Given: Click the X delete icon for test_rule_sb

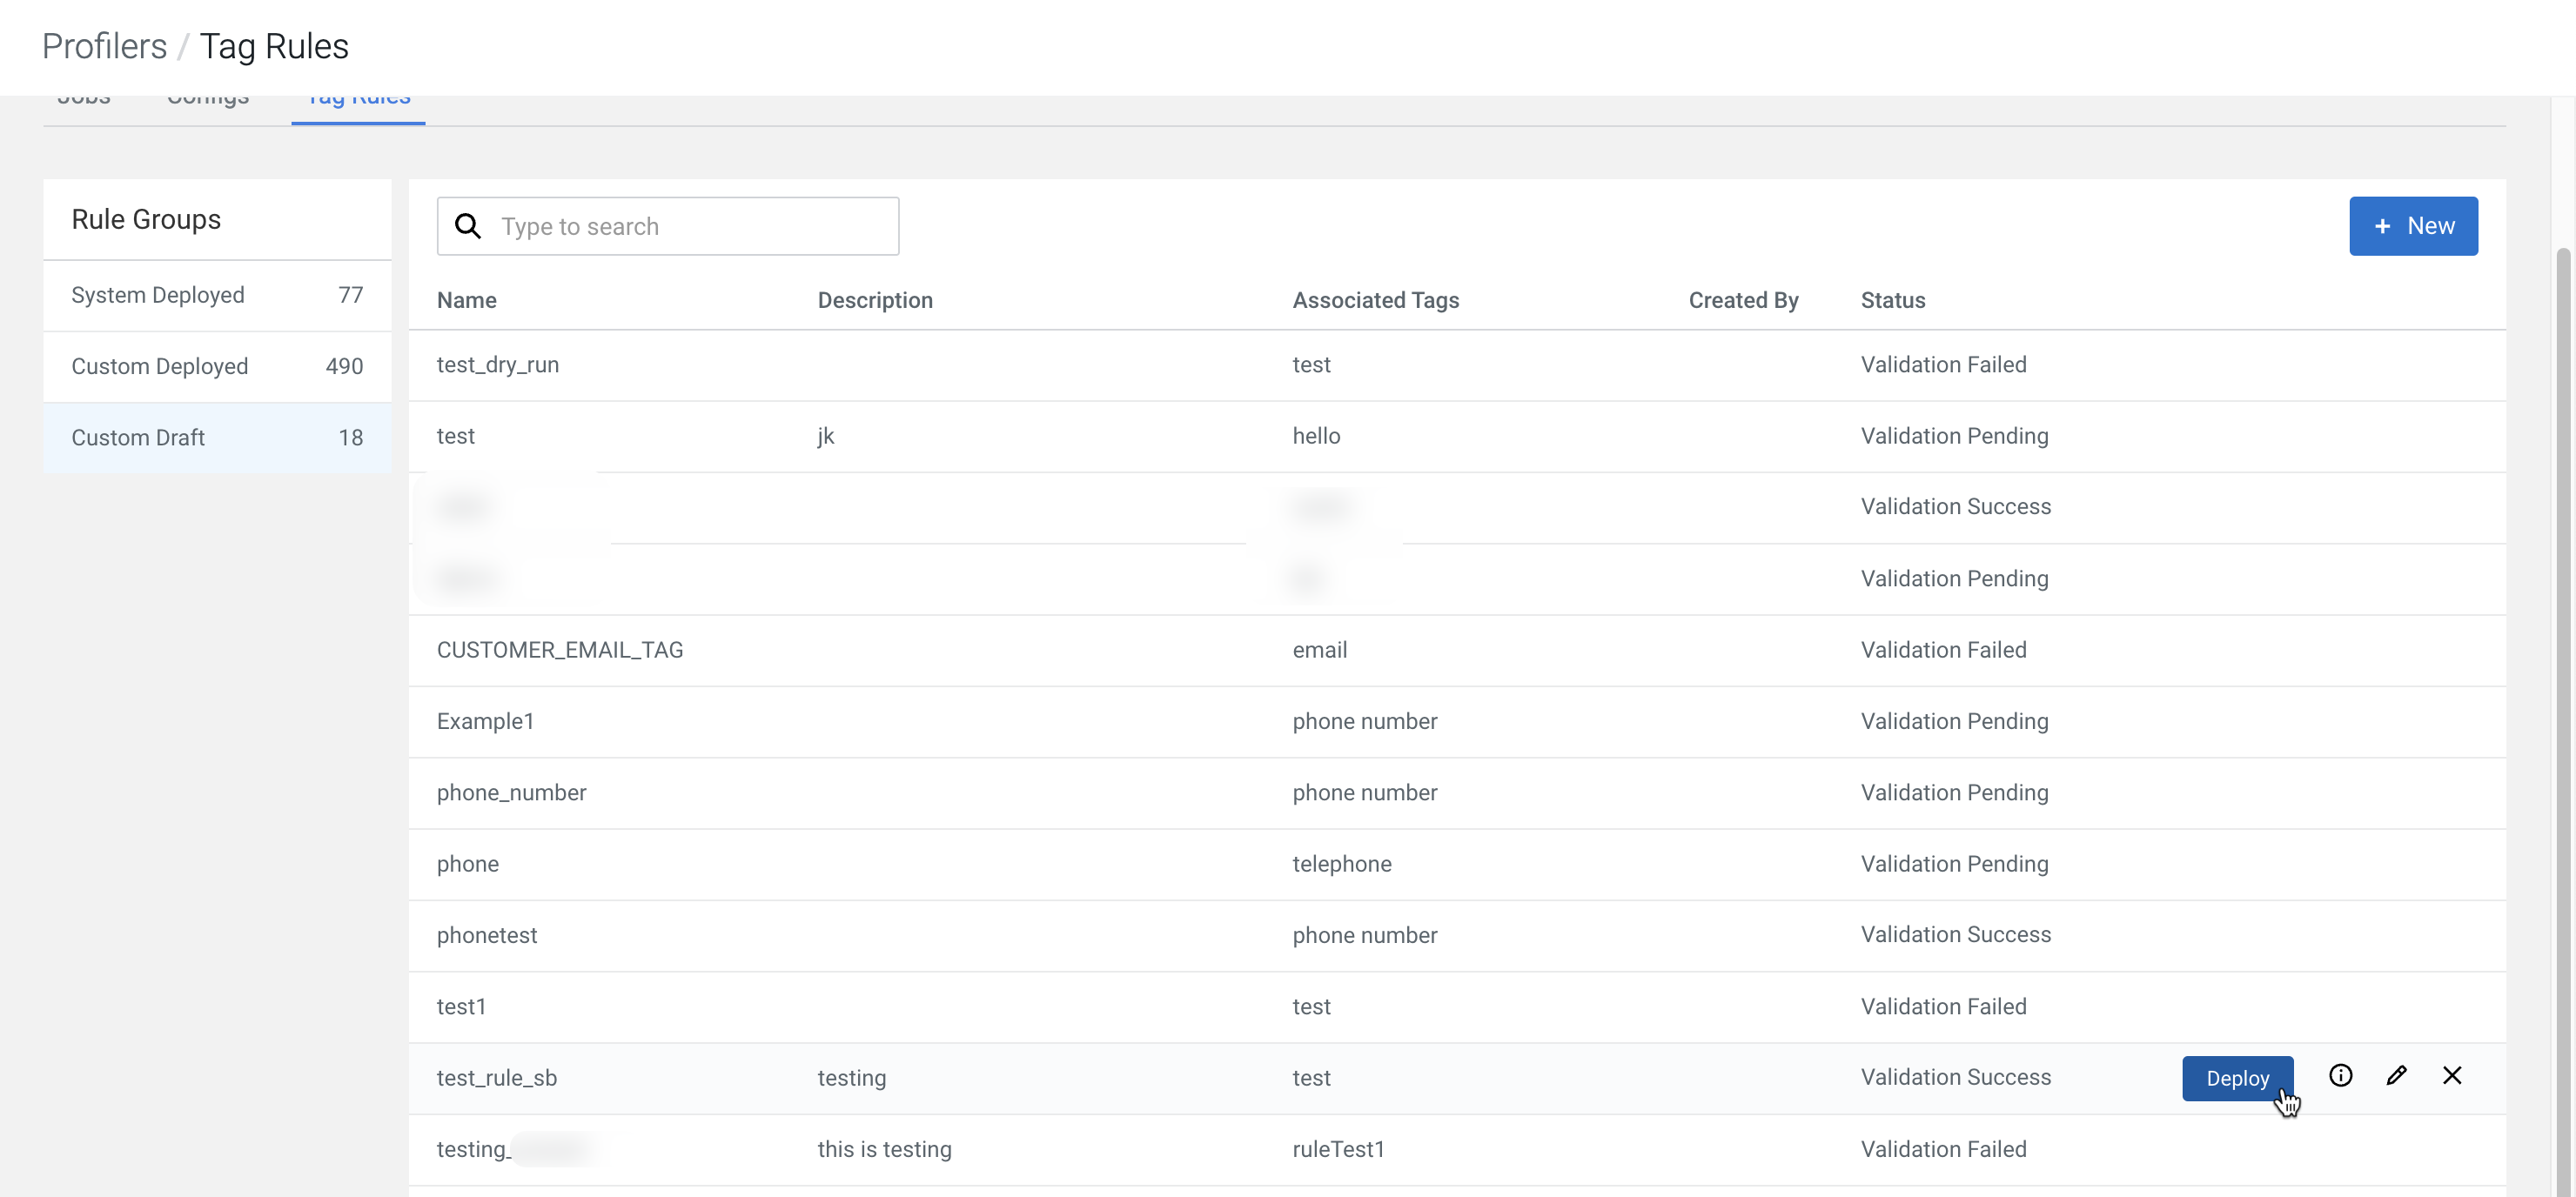Looking at the screenshot, I should (x=2452, y=1076).
